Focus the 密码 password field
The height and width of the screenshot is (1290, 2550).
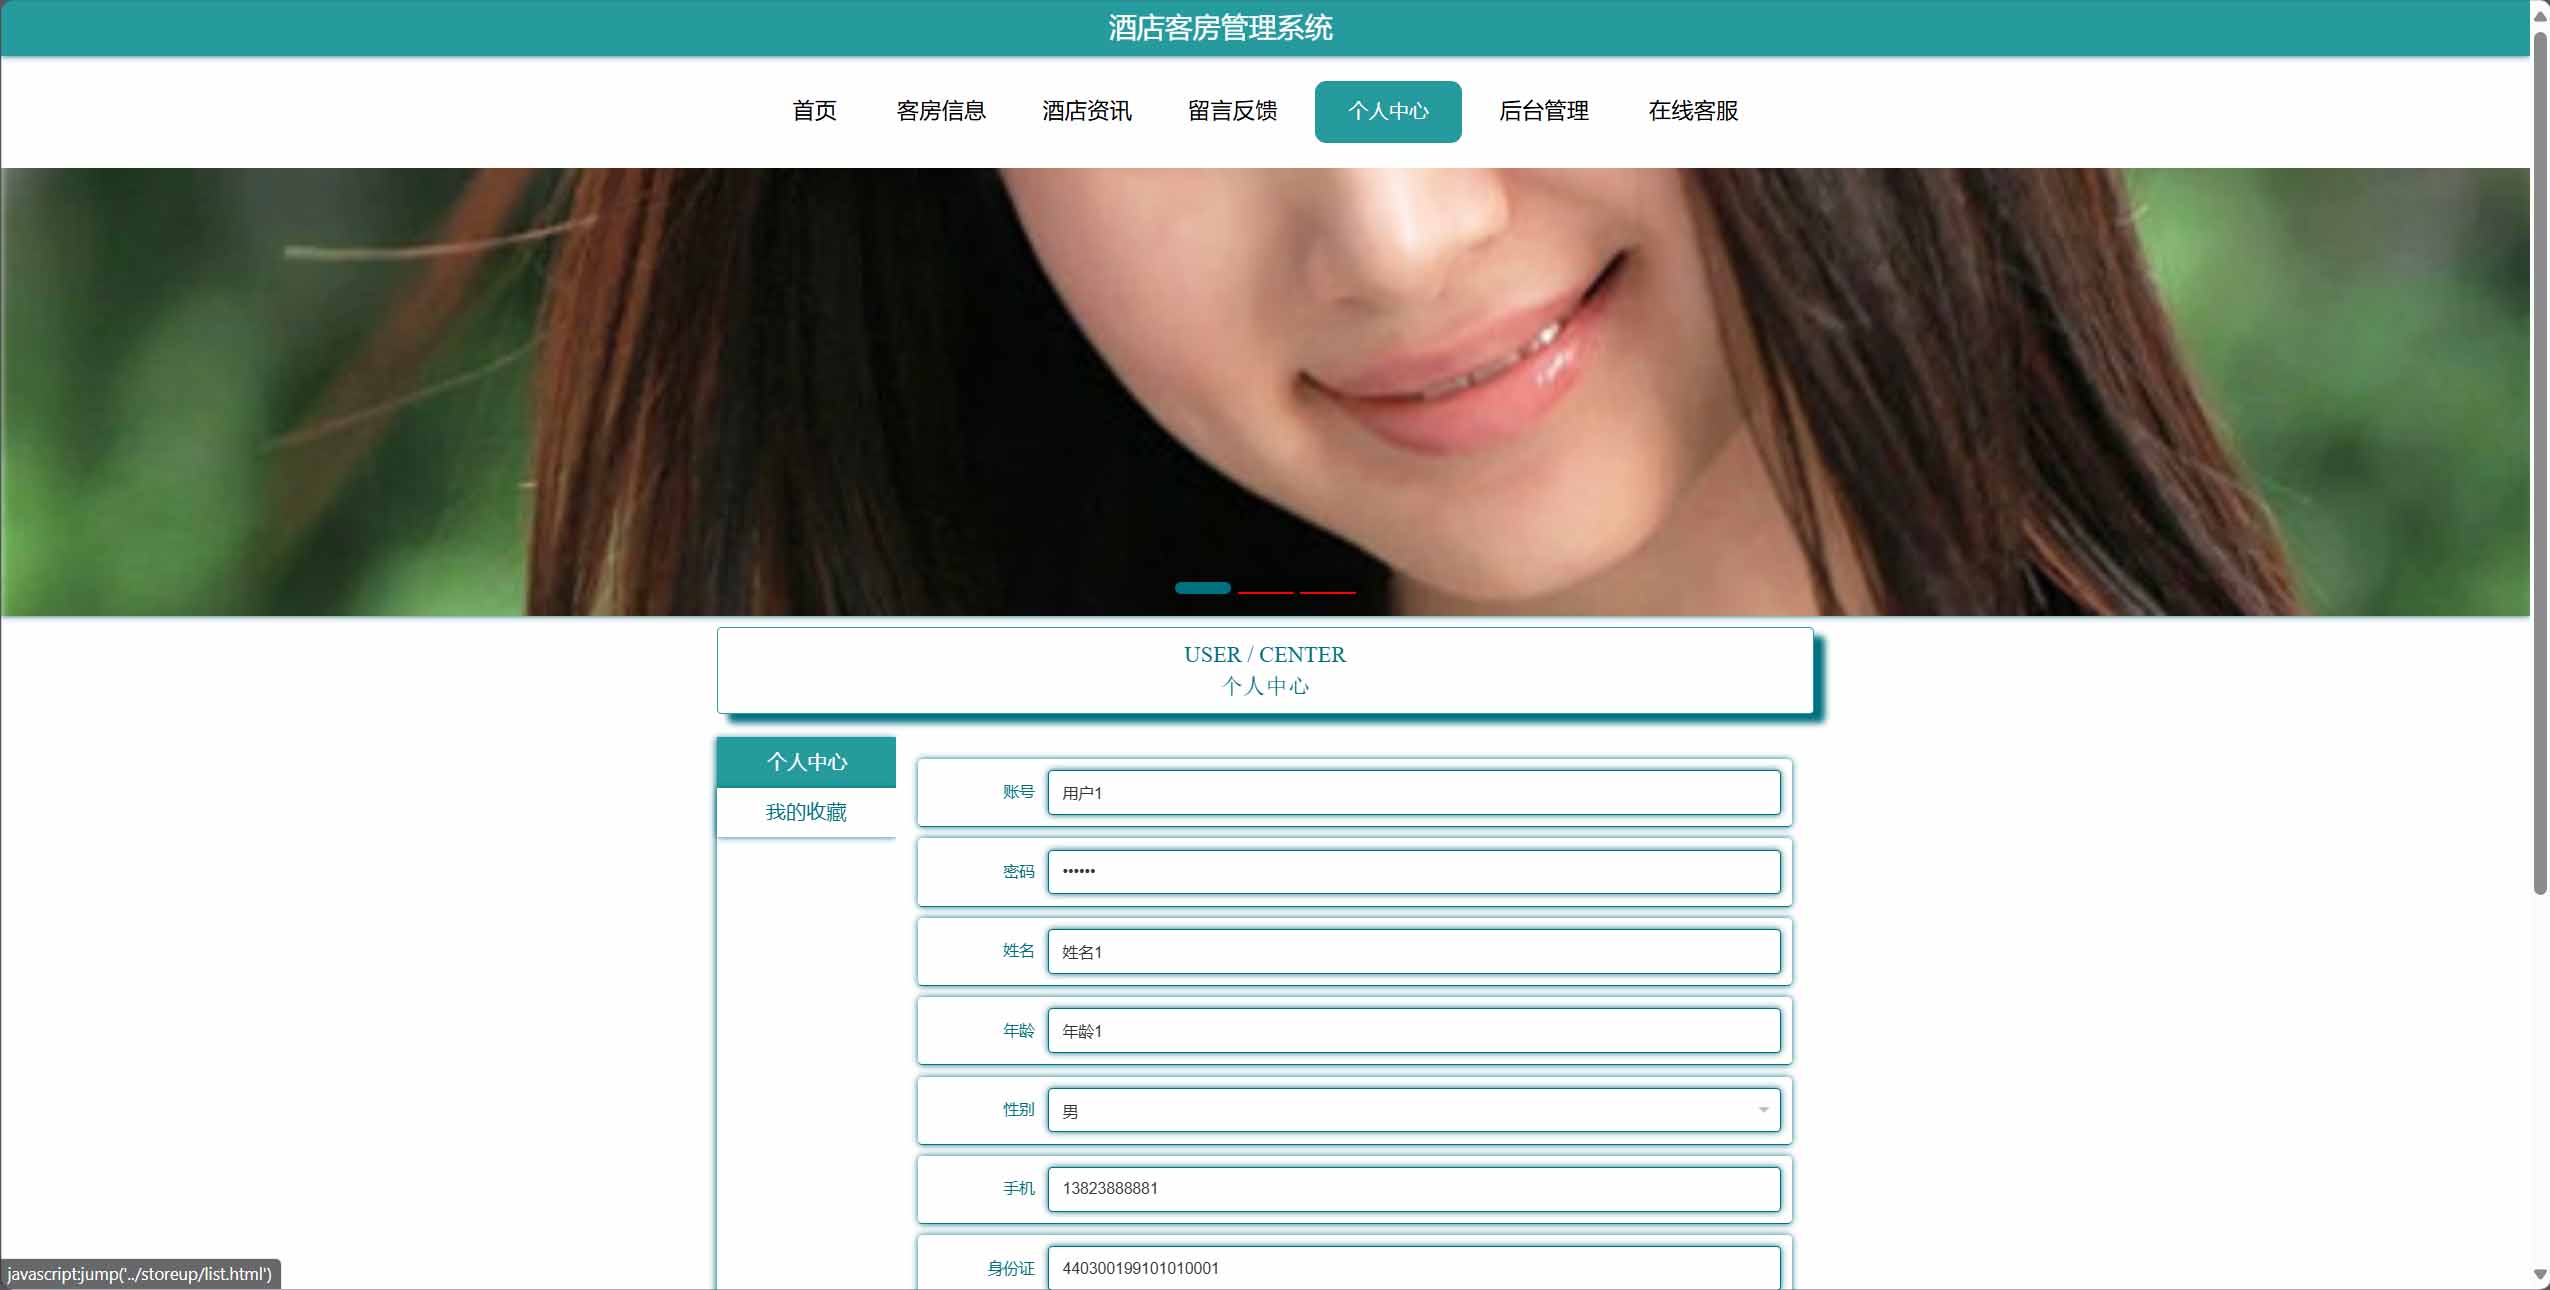[x=1414, y=872]
